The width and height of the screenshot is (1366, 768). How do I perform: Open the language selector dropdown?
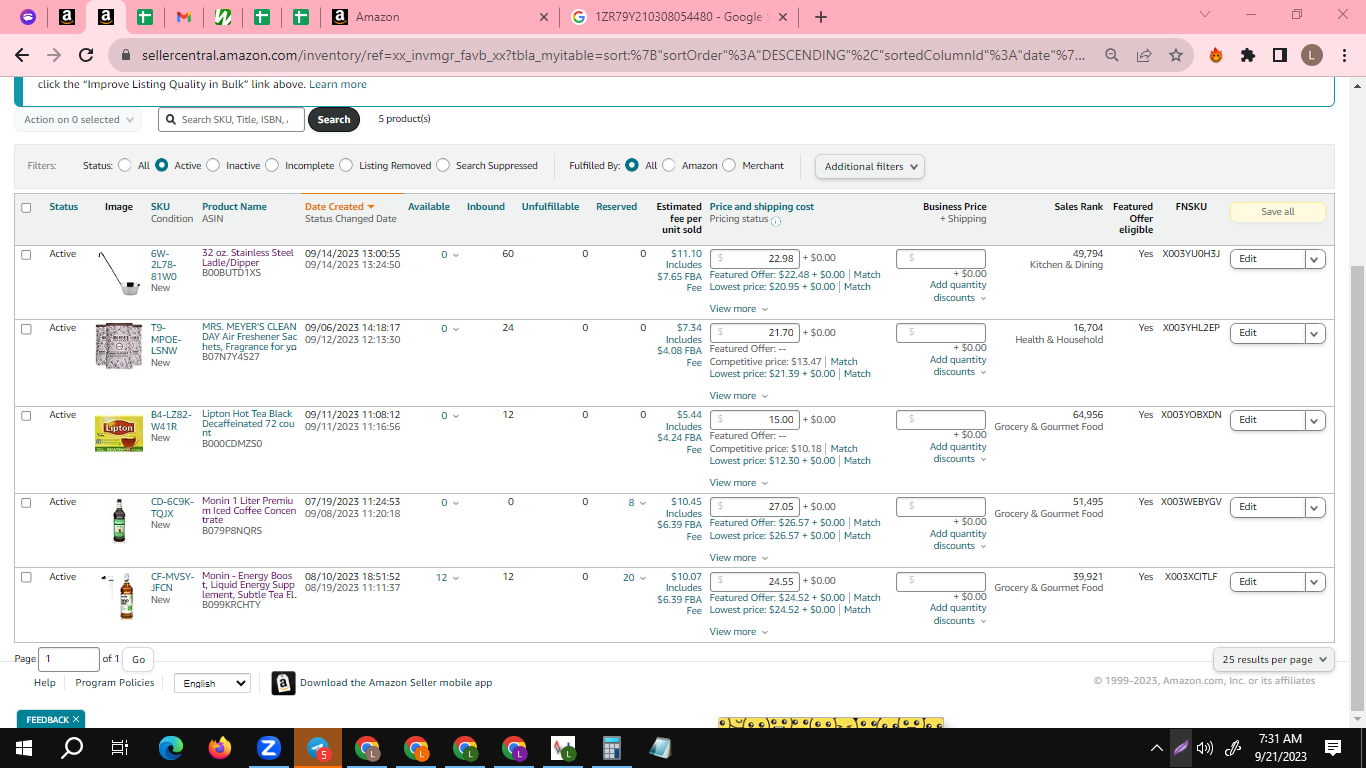point(212,683)
